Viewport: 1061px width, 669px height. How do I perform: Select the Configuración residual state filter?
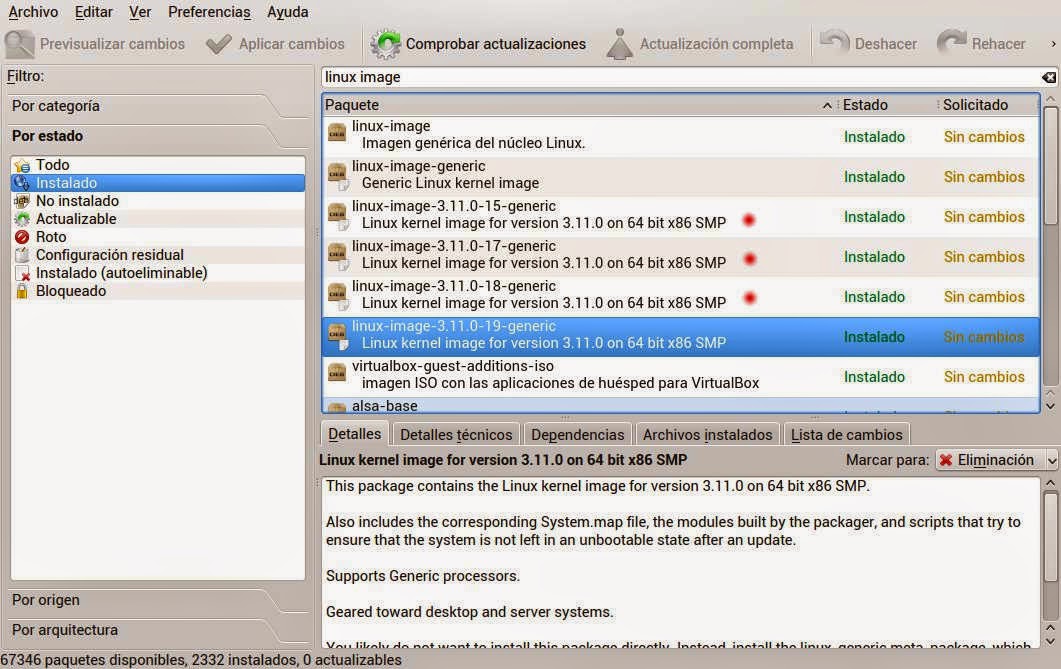[x=158, y=255]
